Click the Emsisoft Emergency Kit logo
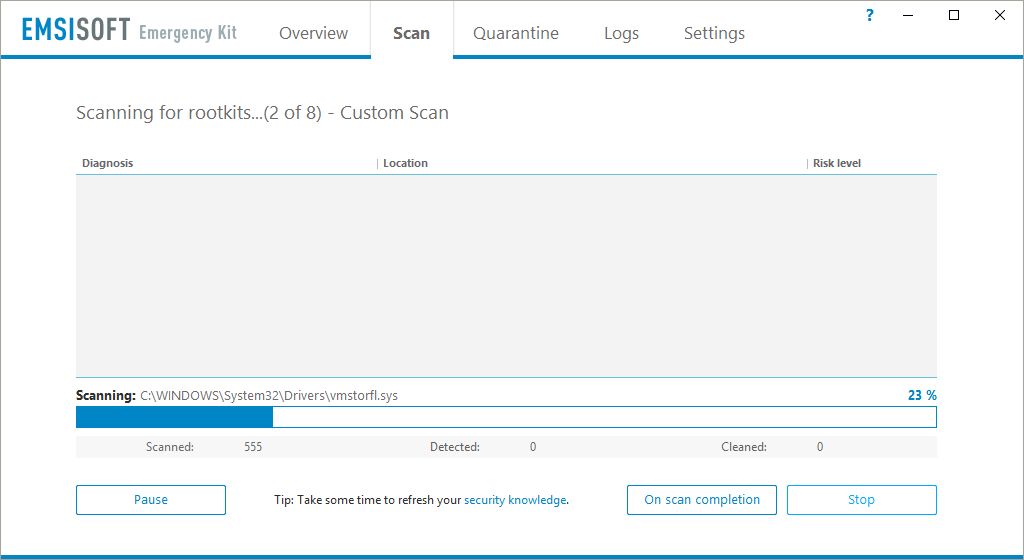The image size is (1024, 560). 129,31
